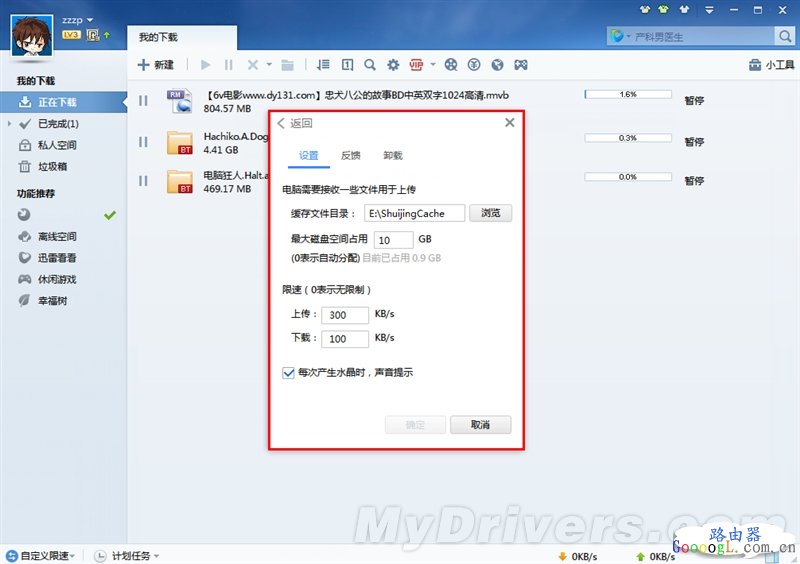This screenshot has width=800, height=564.
Task: Expand the 已完成(1) tree item
Action: (9, 124)
